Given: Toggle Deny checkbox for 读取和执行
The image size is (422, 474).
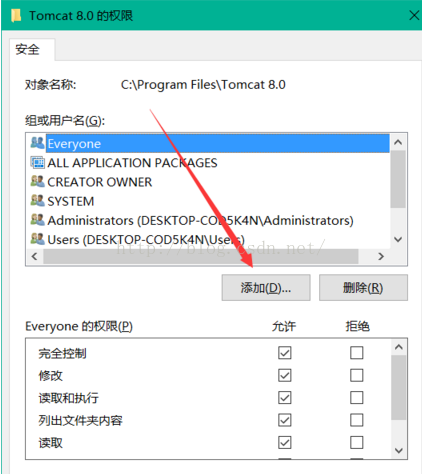Looking at the screenshot, I should pyautogui.click(x=357, y=398).
